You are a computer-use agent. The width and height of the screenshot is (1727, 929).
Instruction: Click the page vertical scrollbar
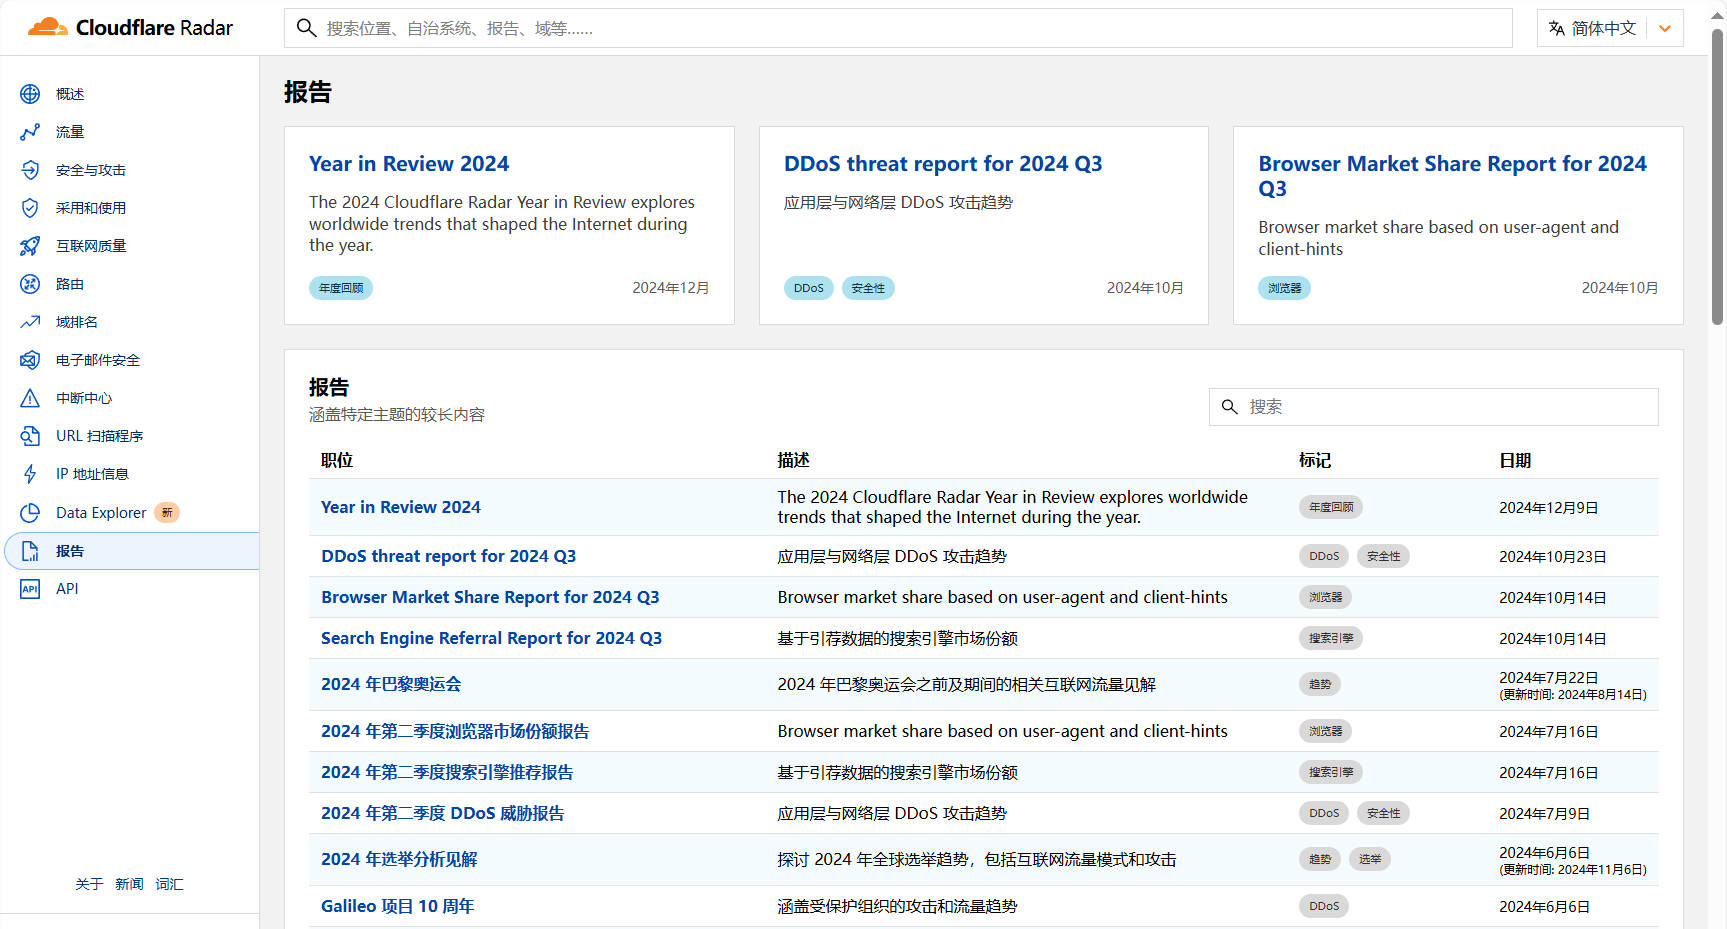1717,178
